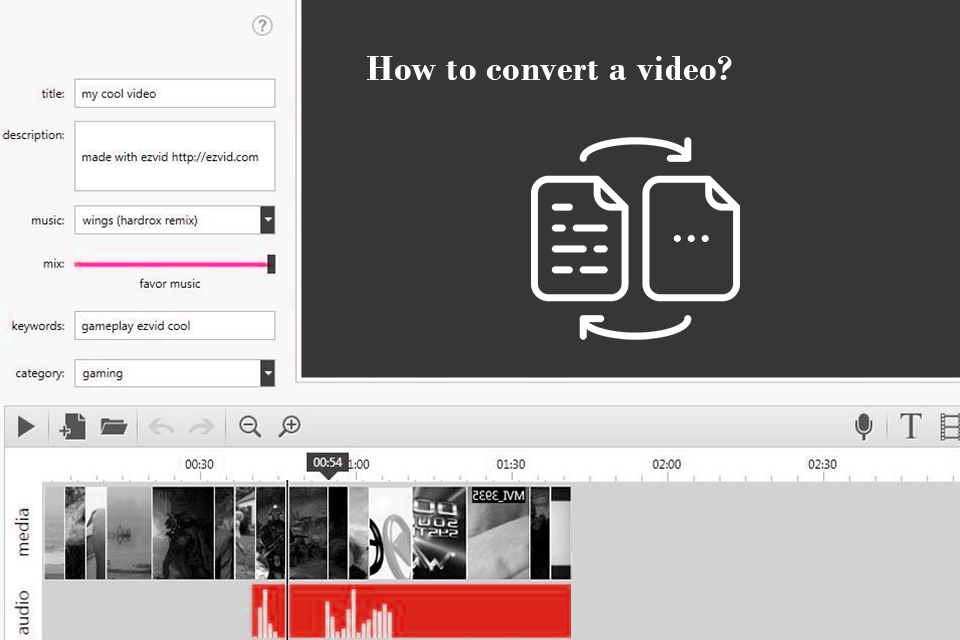Undo the last edit
Viewport: 960px width, 640px height.
(162, 426)
